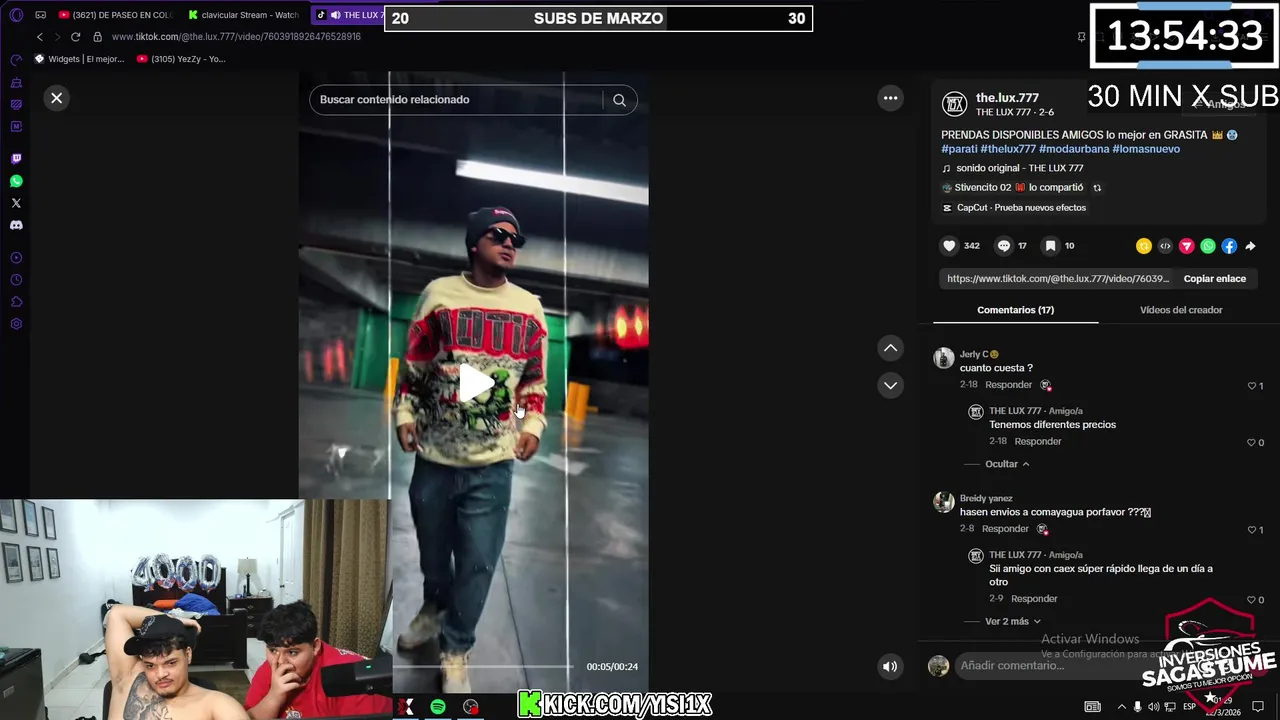Viewport: 1280px width, 720px height.
Task: Open comments via speech bubble icon
Action: click(x=1004, y=246)
